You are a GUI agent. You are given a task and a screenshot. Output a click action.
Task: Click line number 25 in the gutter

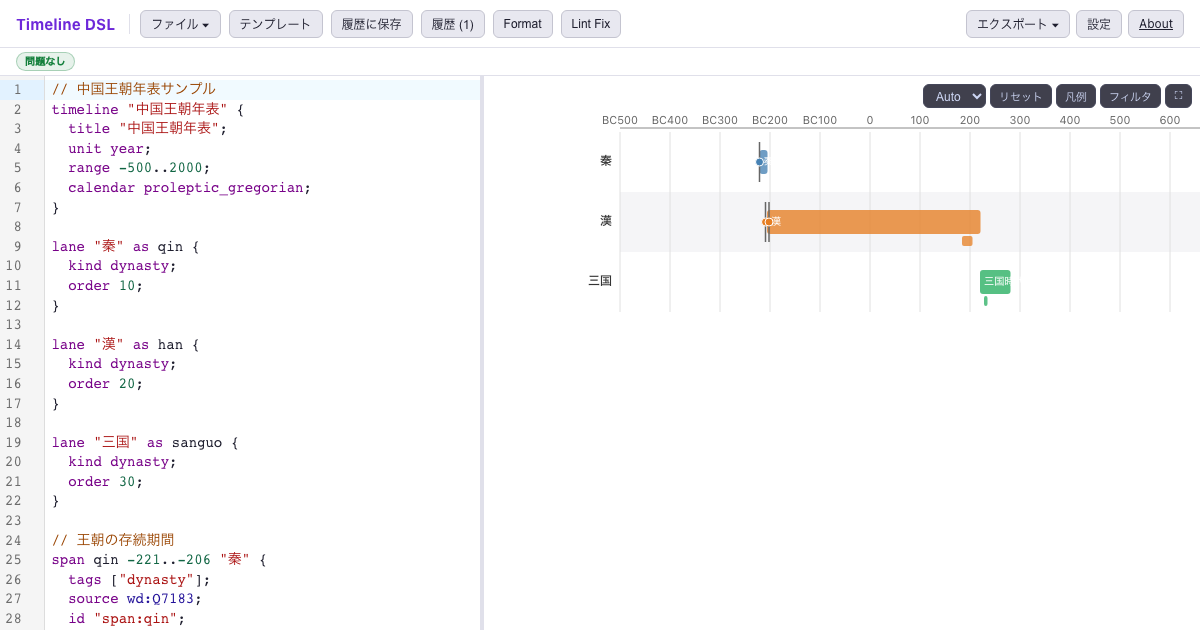13,560
